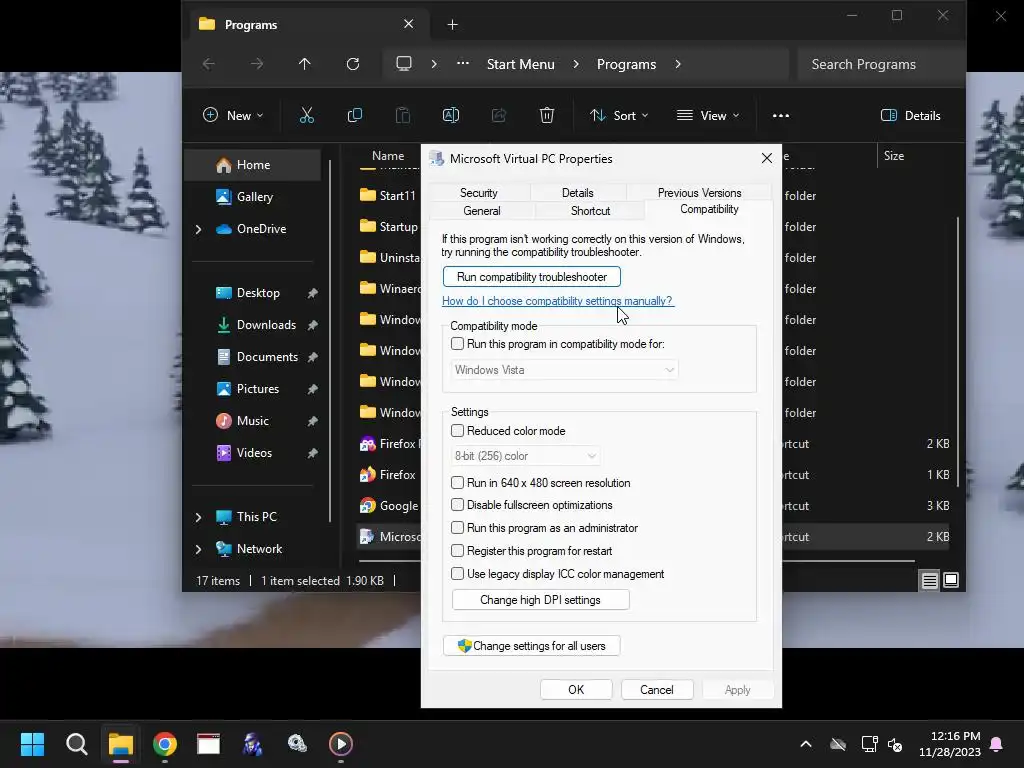The width and height of the screenshot is (1024, 768).
Task: Select the Compatibility tab
Action: coord(709,209)
